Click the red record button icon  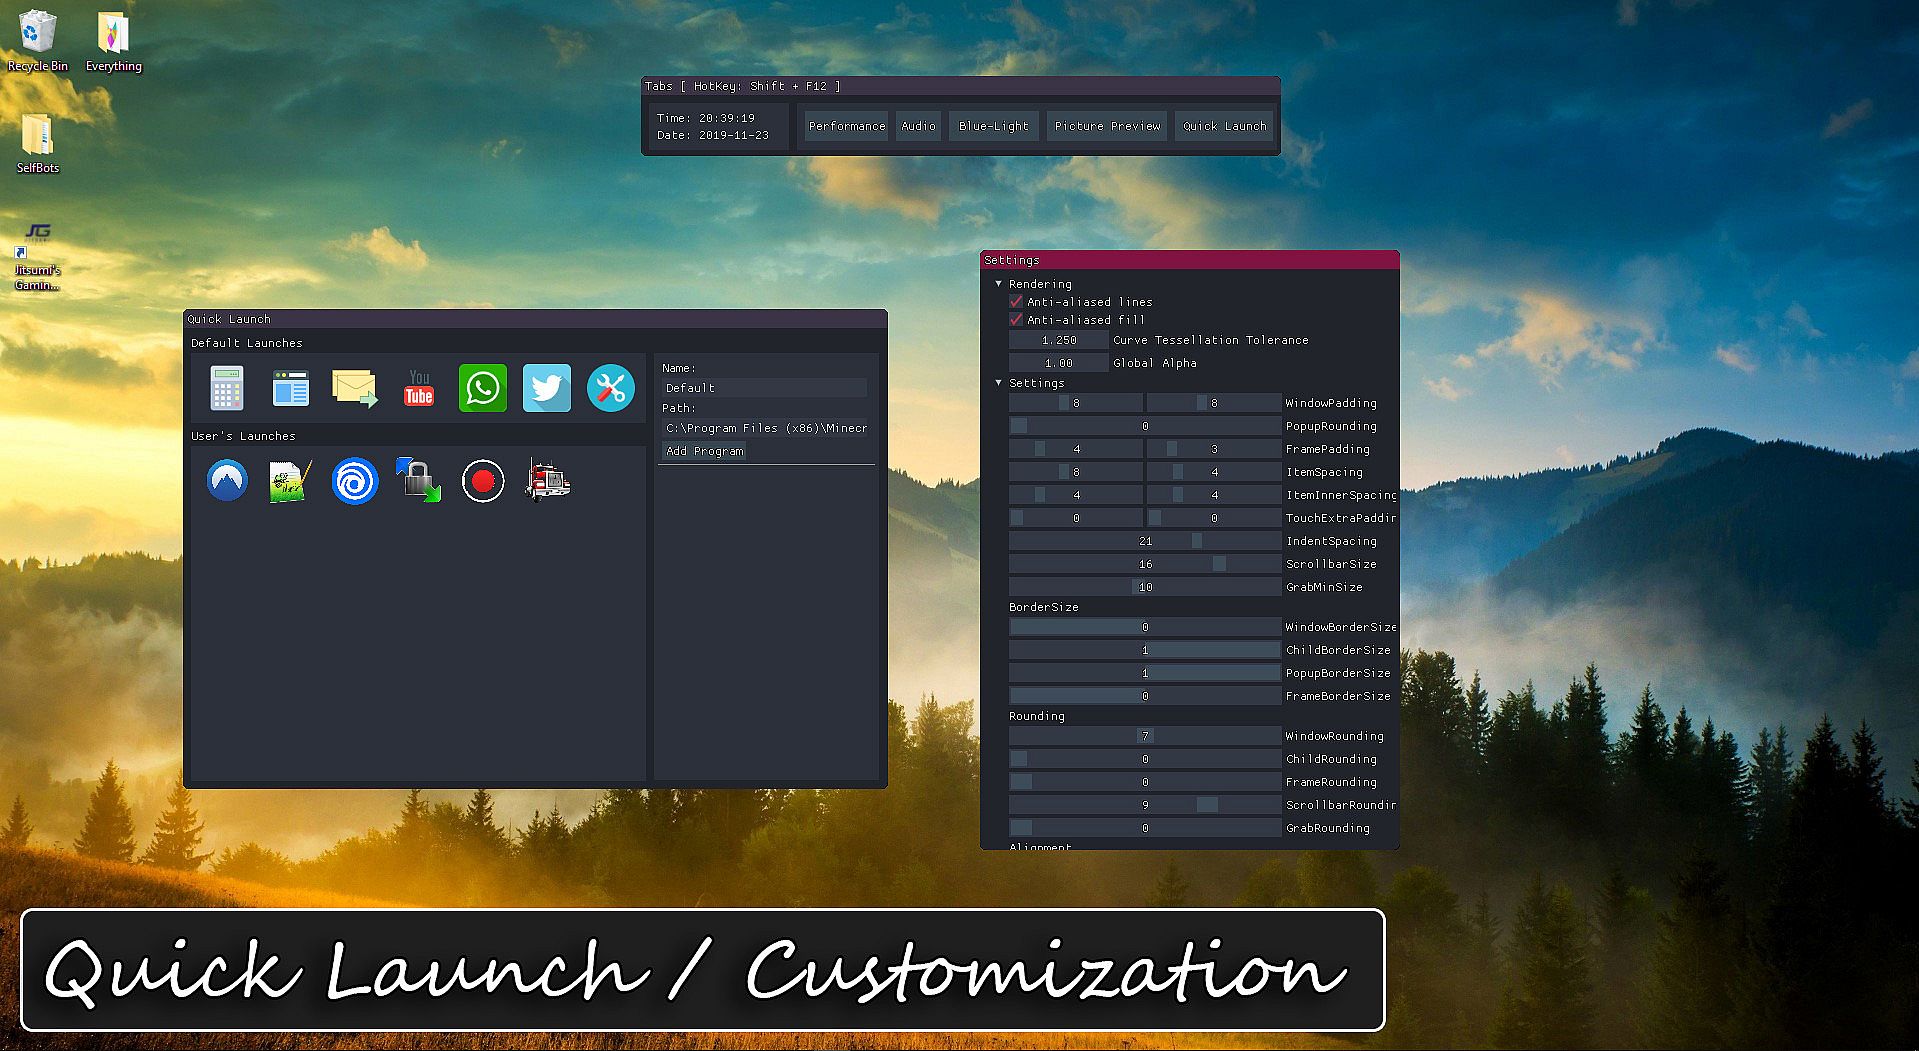483,481
